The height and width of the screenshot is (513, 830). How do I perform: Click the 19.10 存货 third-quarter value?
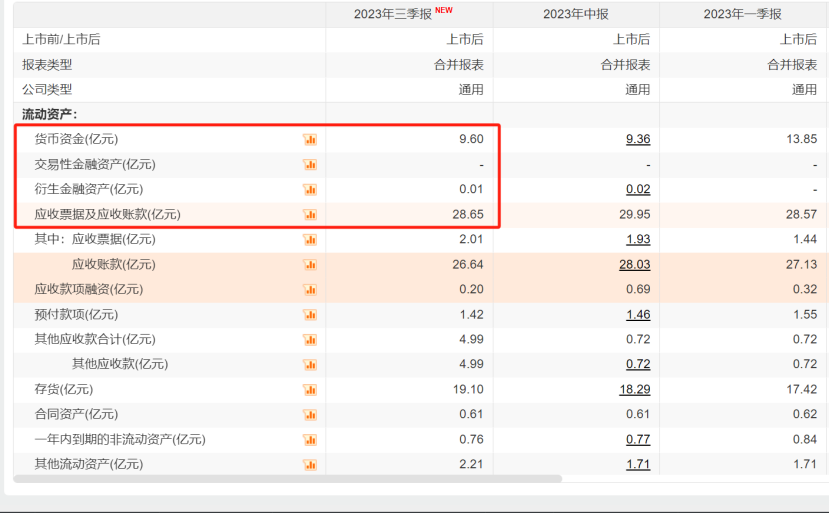468,390
